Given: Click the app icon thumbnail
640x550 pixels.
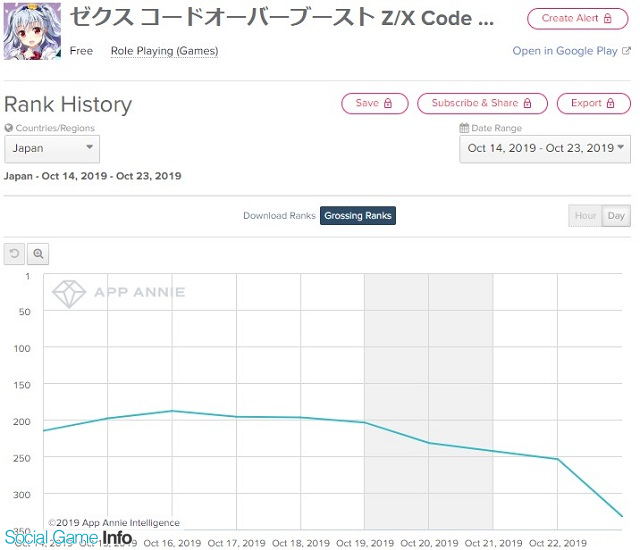Looking at the screenshot, I should tap(32, 31).
